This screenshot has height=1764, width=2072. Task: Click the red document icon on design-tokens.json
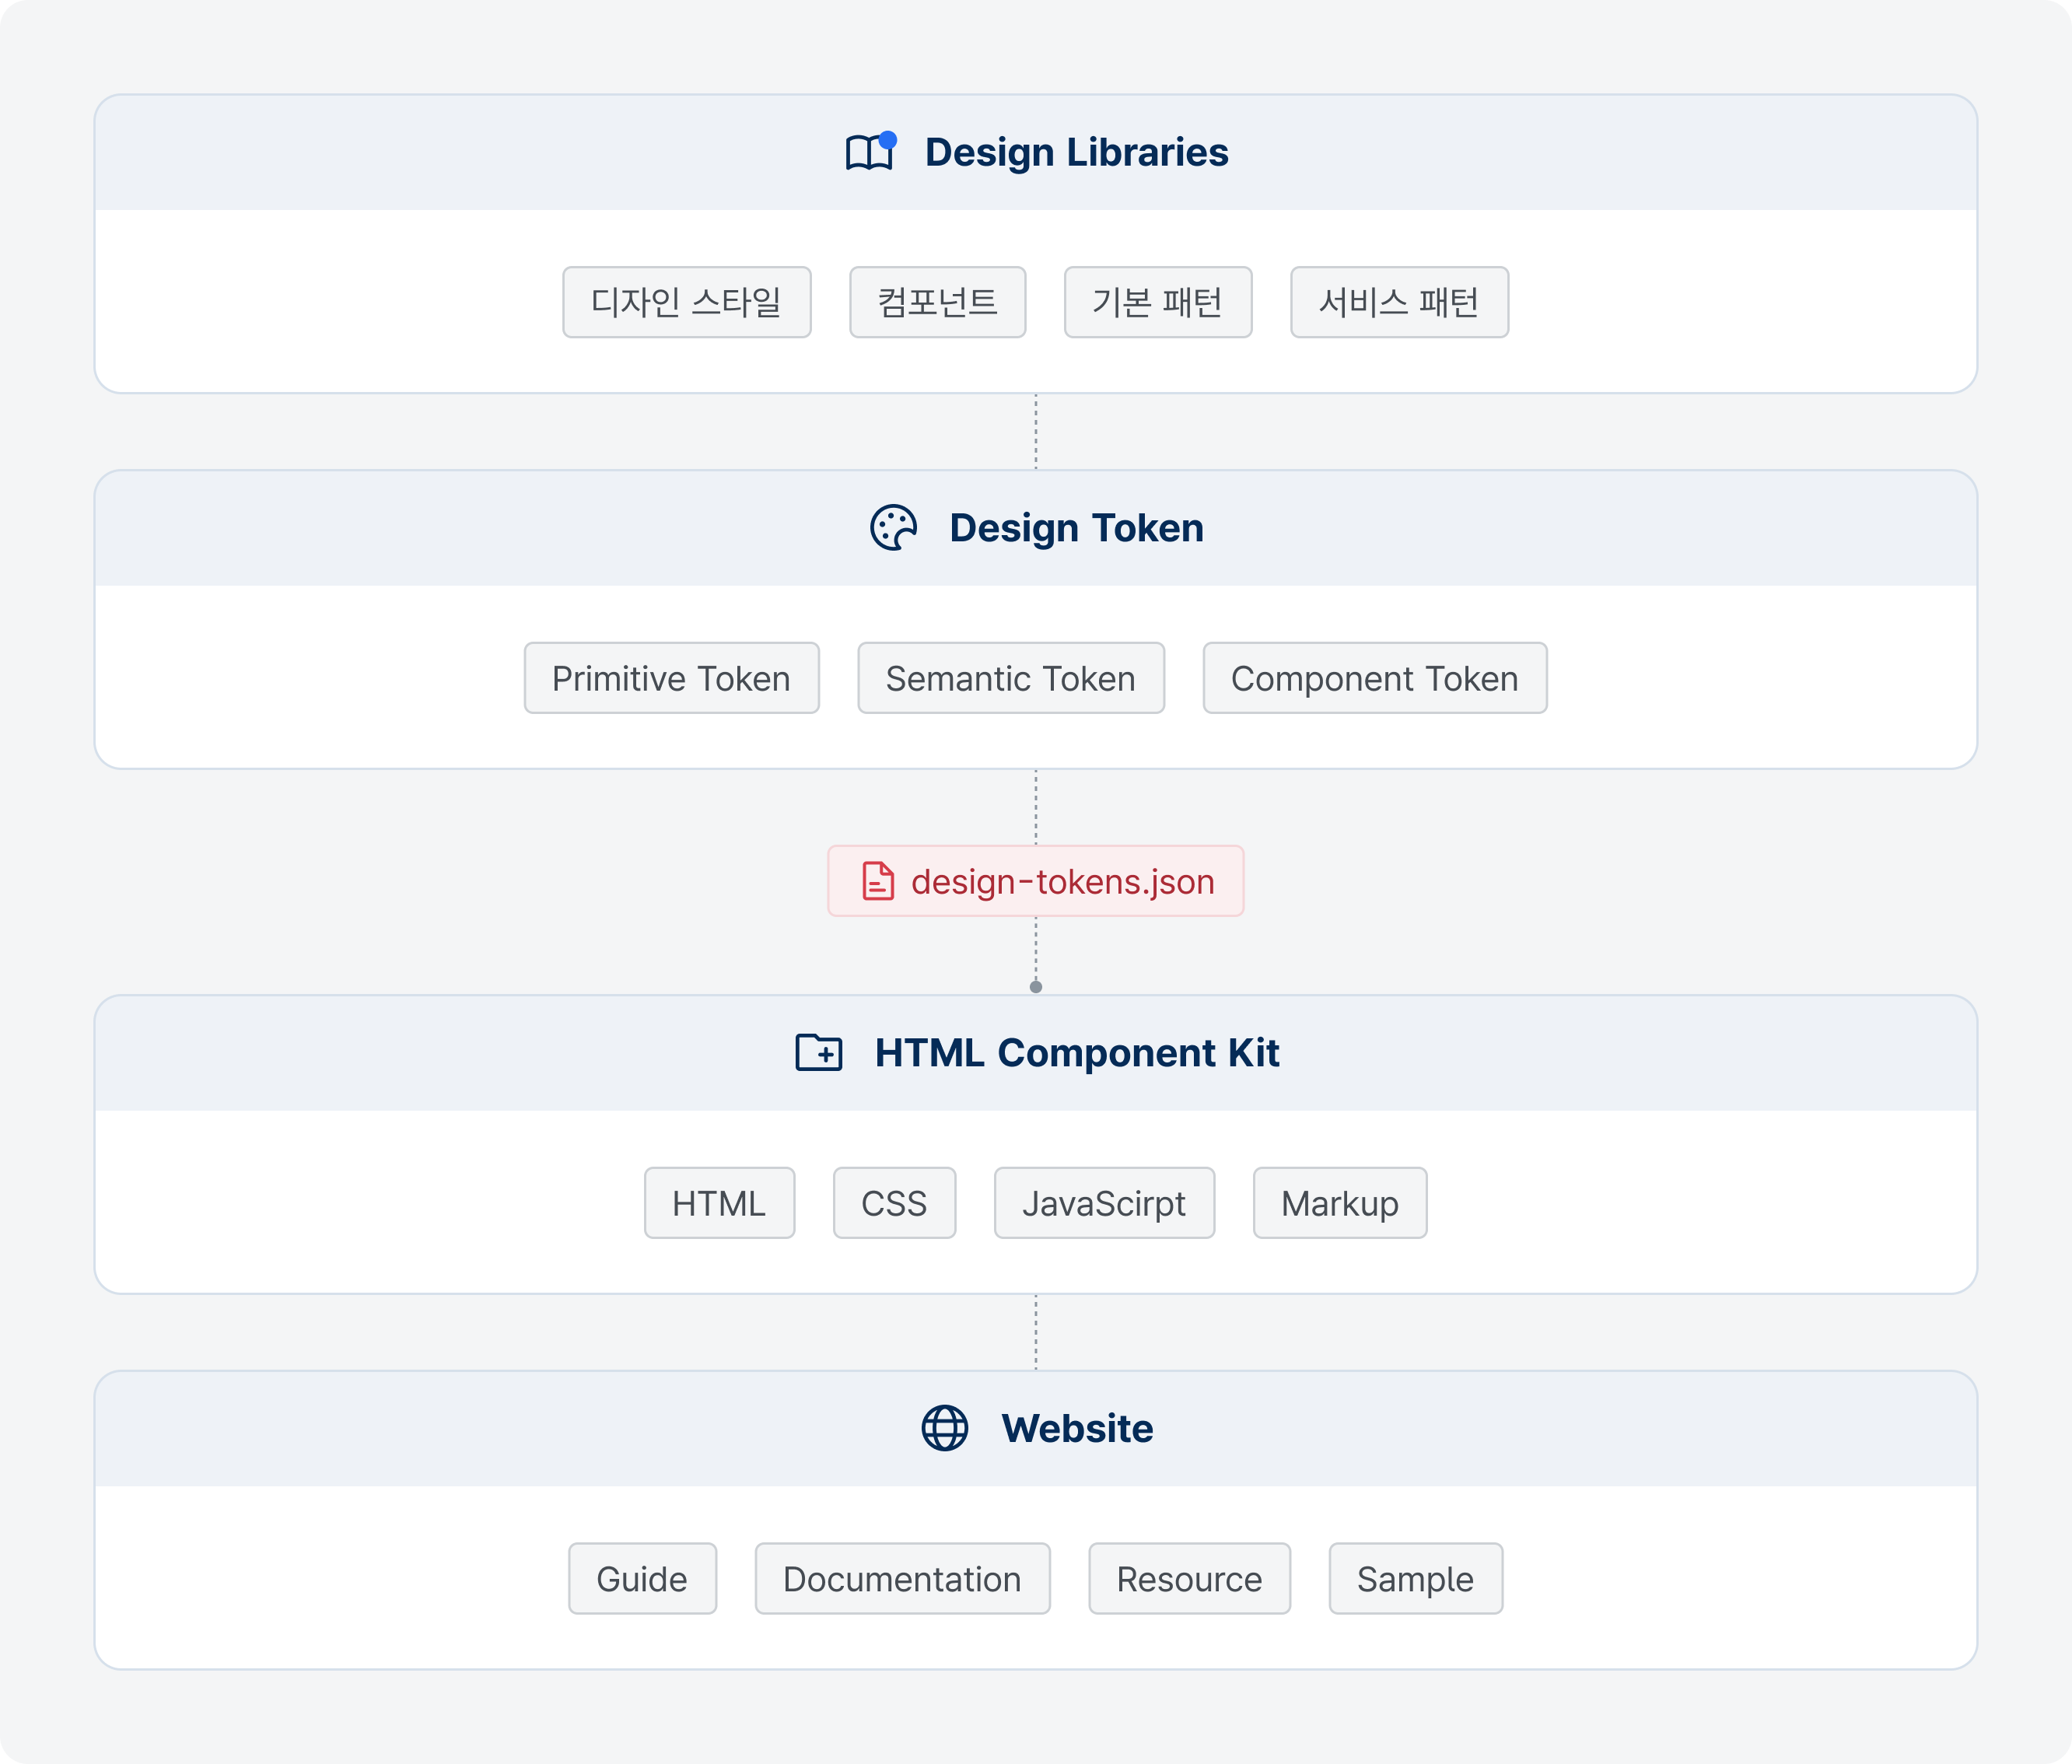877,880
